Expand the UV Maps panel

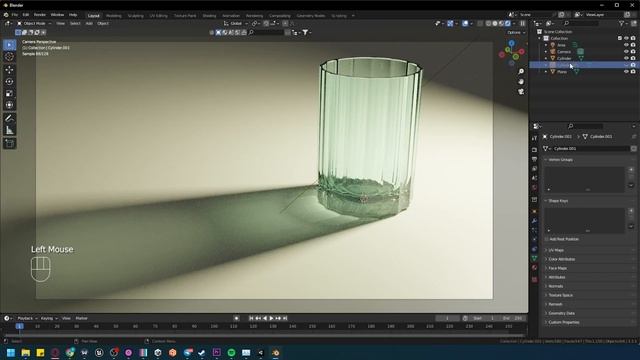pyautogui.click(x=546, y=250)
